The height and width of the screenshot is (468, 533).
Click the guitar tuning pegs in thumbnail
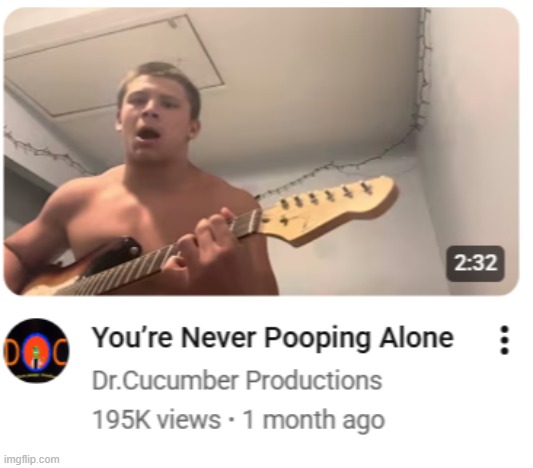point(325,195)
